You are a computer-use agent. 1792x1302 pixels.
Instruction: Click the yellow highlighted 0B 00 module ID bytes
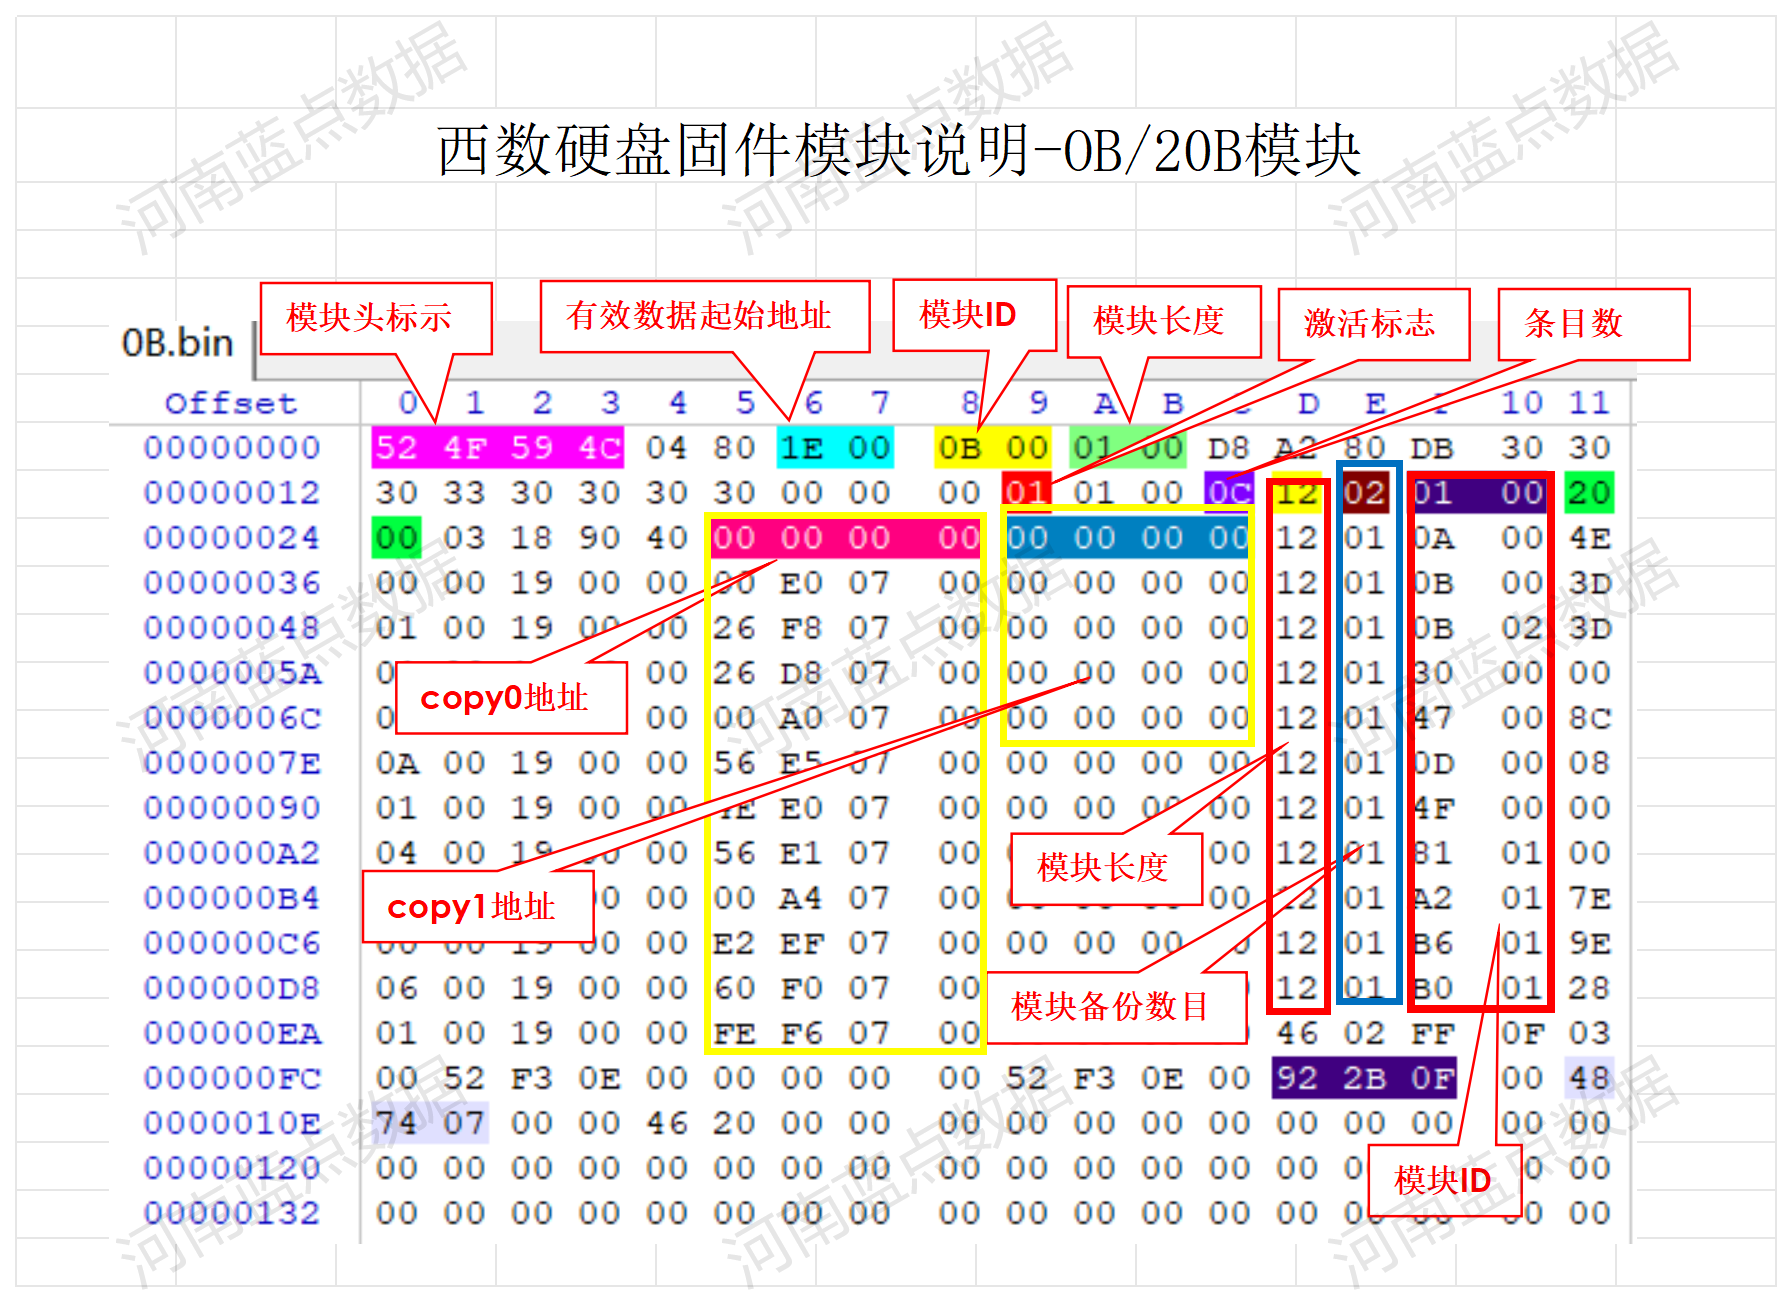tap(995, 448)
